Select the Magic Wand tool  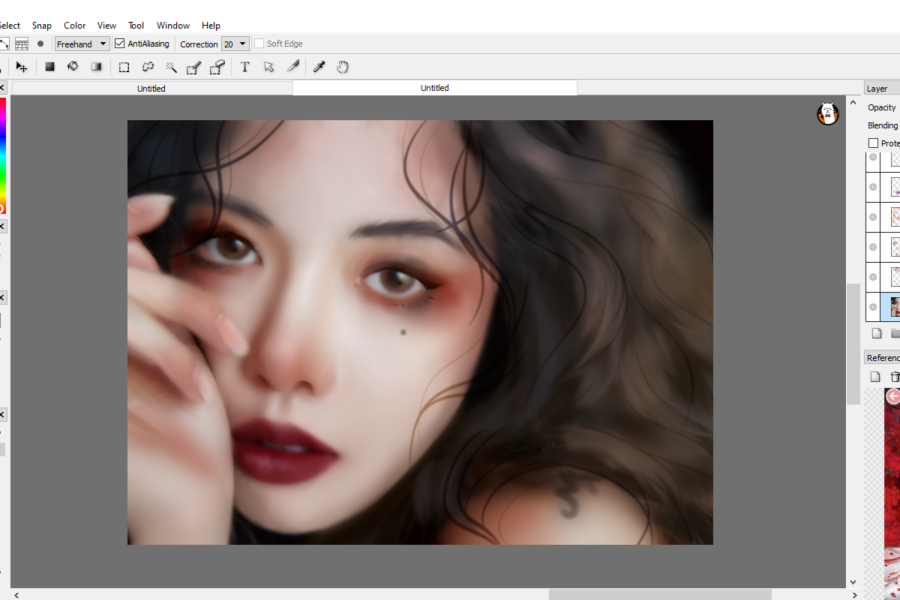[171, 67]
